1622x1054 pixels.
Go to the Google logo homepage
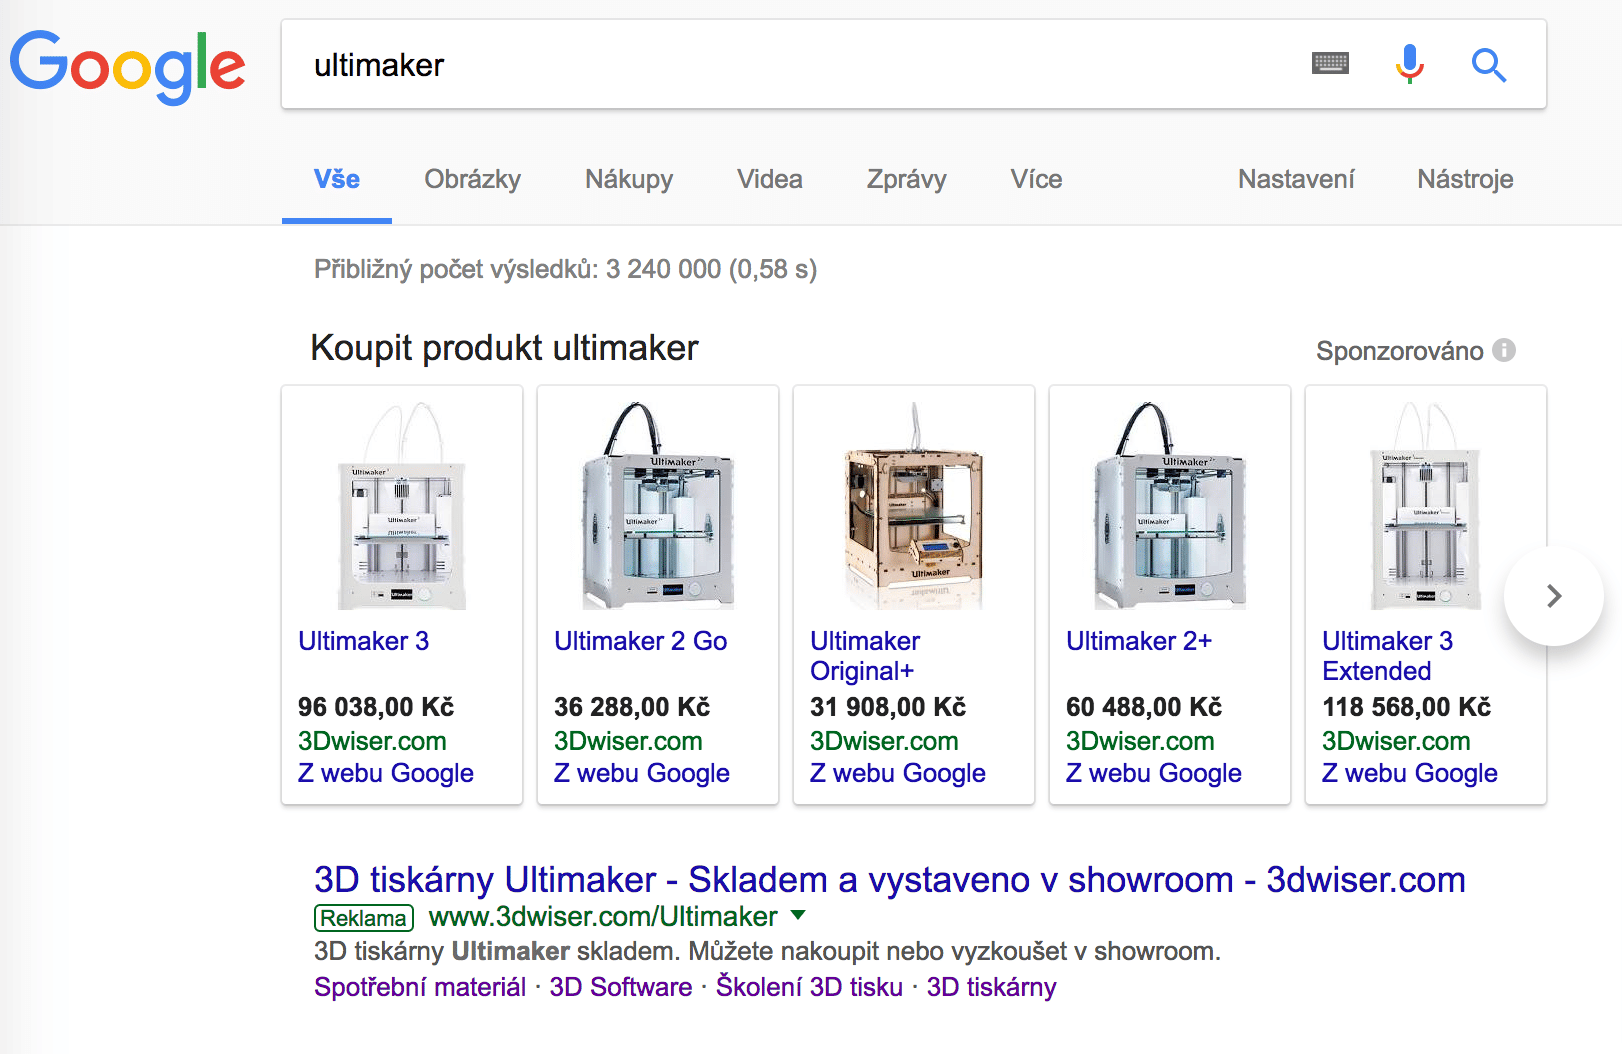click(x=127, y=66)
